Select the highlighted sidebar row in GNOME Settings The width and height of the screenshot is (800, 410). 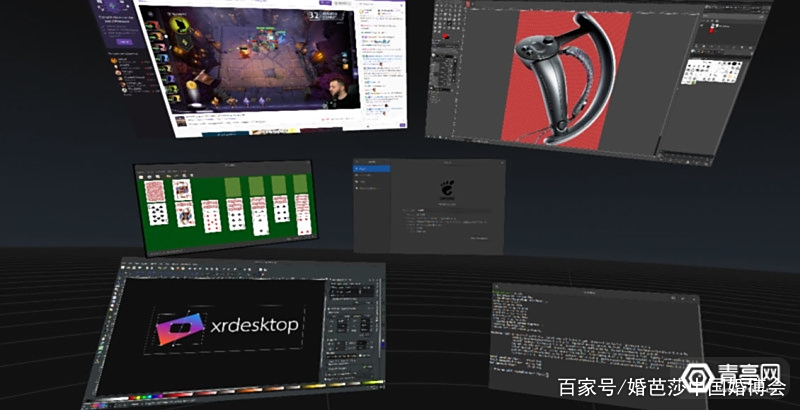372,168
